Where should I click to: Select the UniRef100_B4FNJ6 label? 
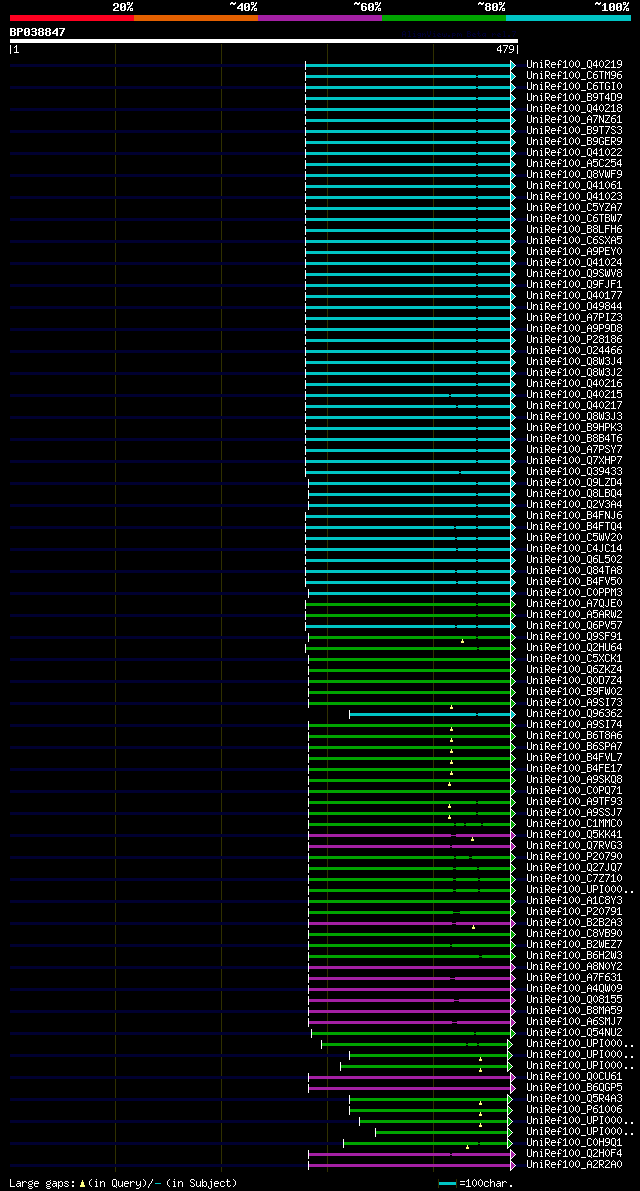[x=574, y=517]
